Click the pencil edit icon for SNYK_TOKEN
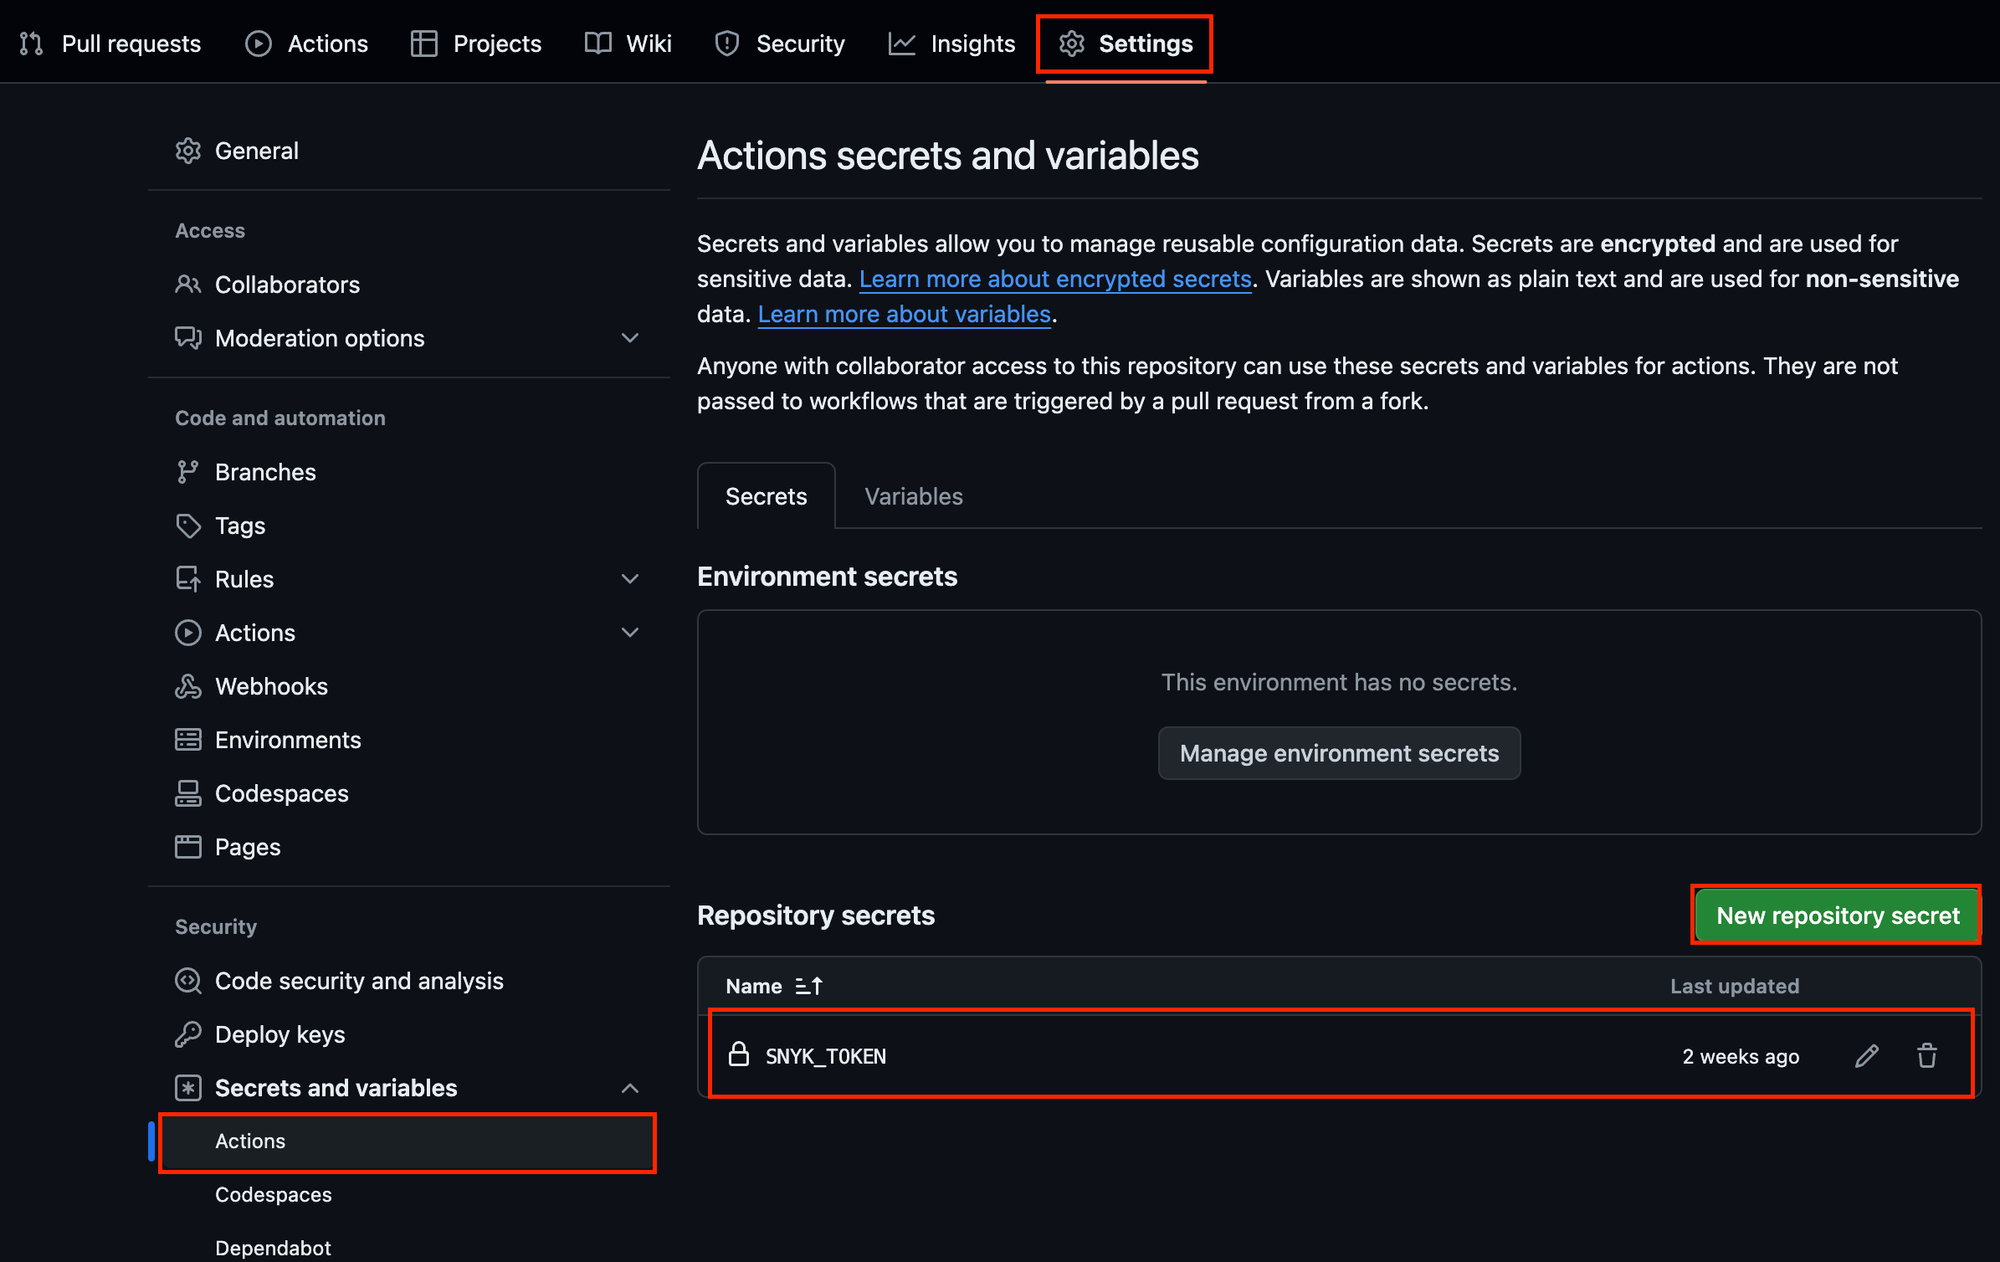The width and height of the screenshot is (2000, 1262). 1866,1056
